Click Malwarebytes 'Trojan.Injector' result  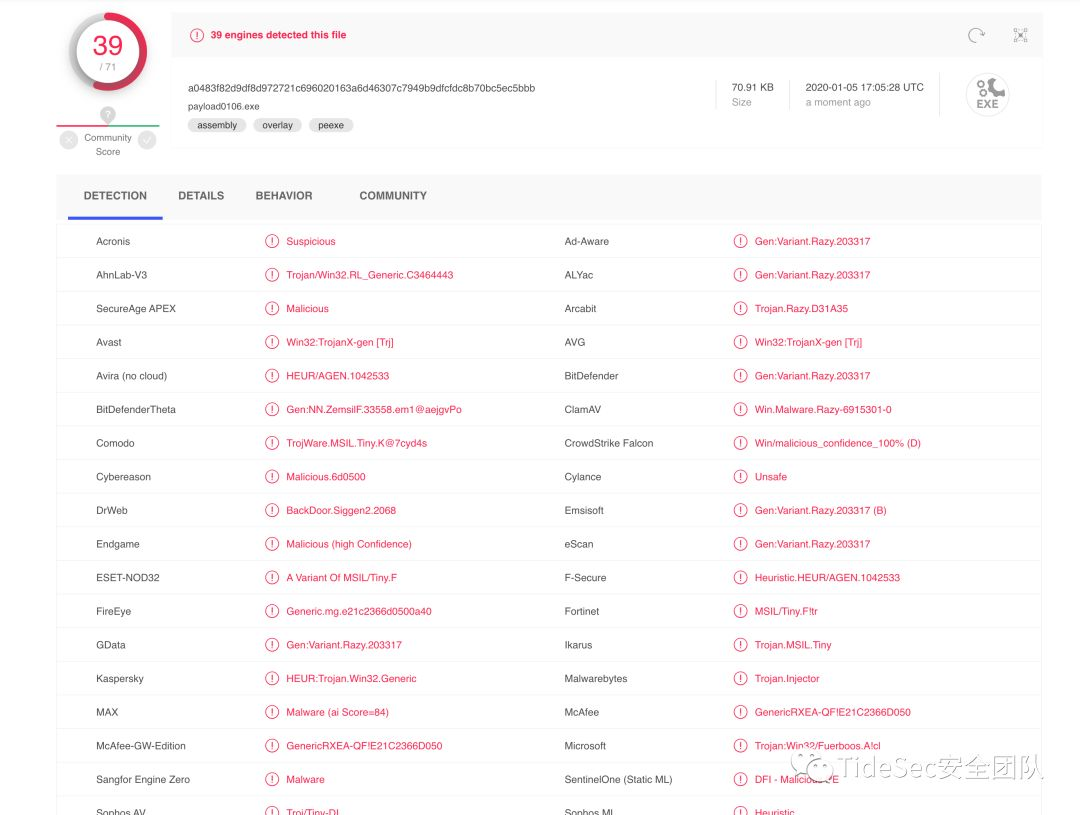point(787,679)
